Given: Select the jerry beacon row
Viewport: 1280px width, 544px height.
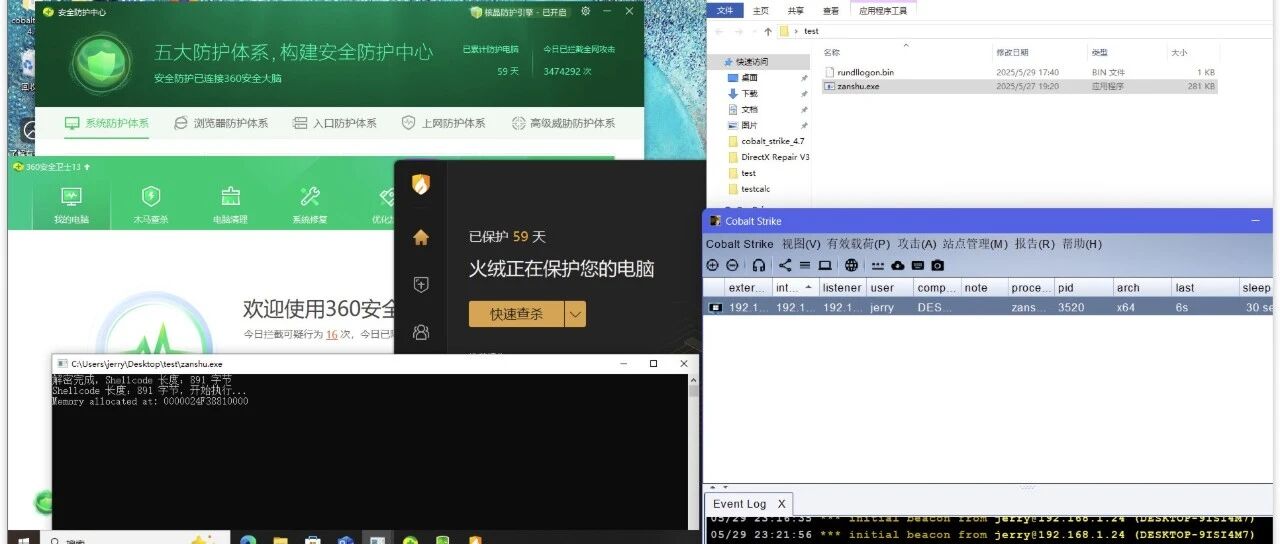Looking at the screenshot, I should (x=990, y=307).
